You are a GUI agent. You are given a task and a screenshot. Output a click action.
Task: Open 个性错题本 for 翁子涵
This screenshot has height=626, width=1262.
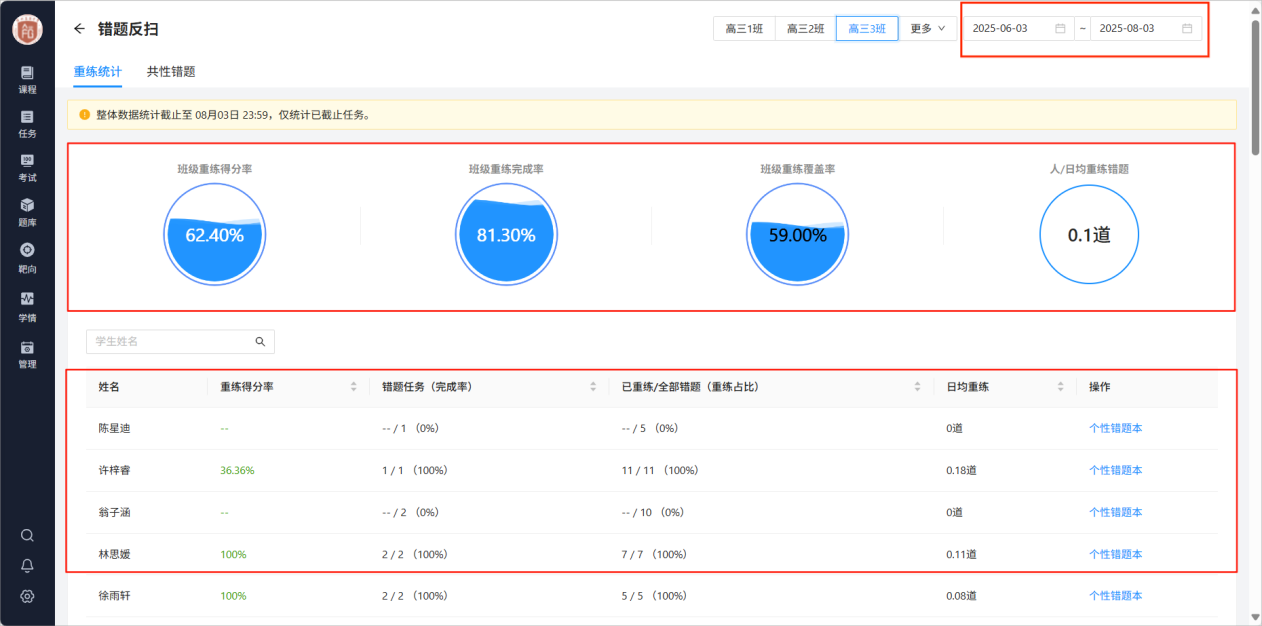[1115, 512]
